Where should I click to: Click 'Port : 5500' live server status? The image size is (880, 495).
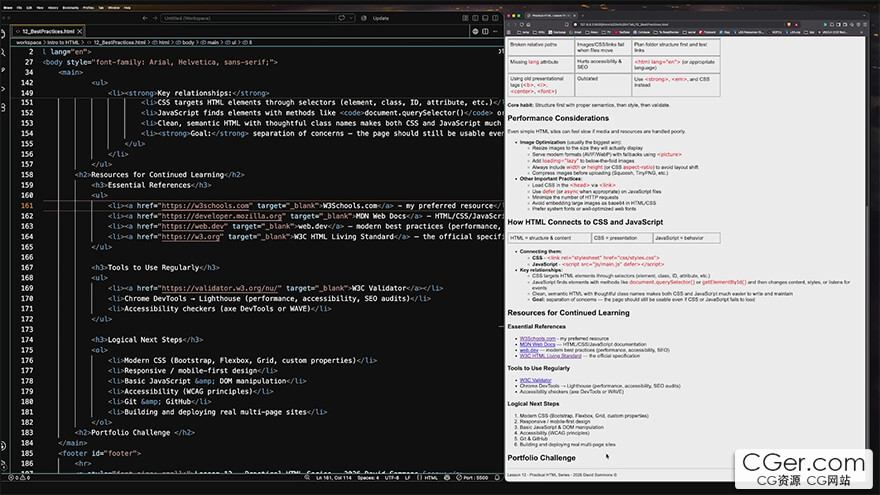[472, 478]
